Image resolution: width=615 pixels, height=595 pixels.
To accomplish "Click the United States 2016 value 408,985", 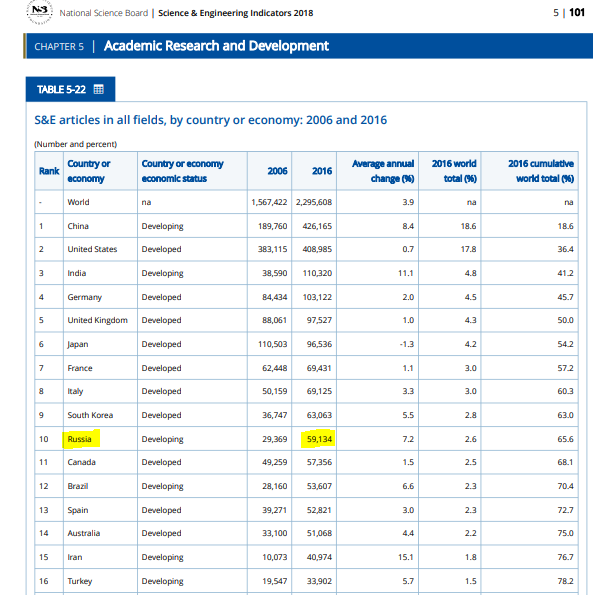I will pos(317,249).
